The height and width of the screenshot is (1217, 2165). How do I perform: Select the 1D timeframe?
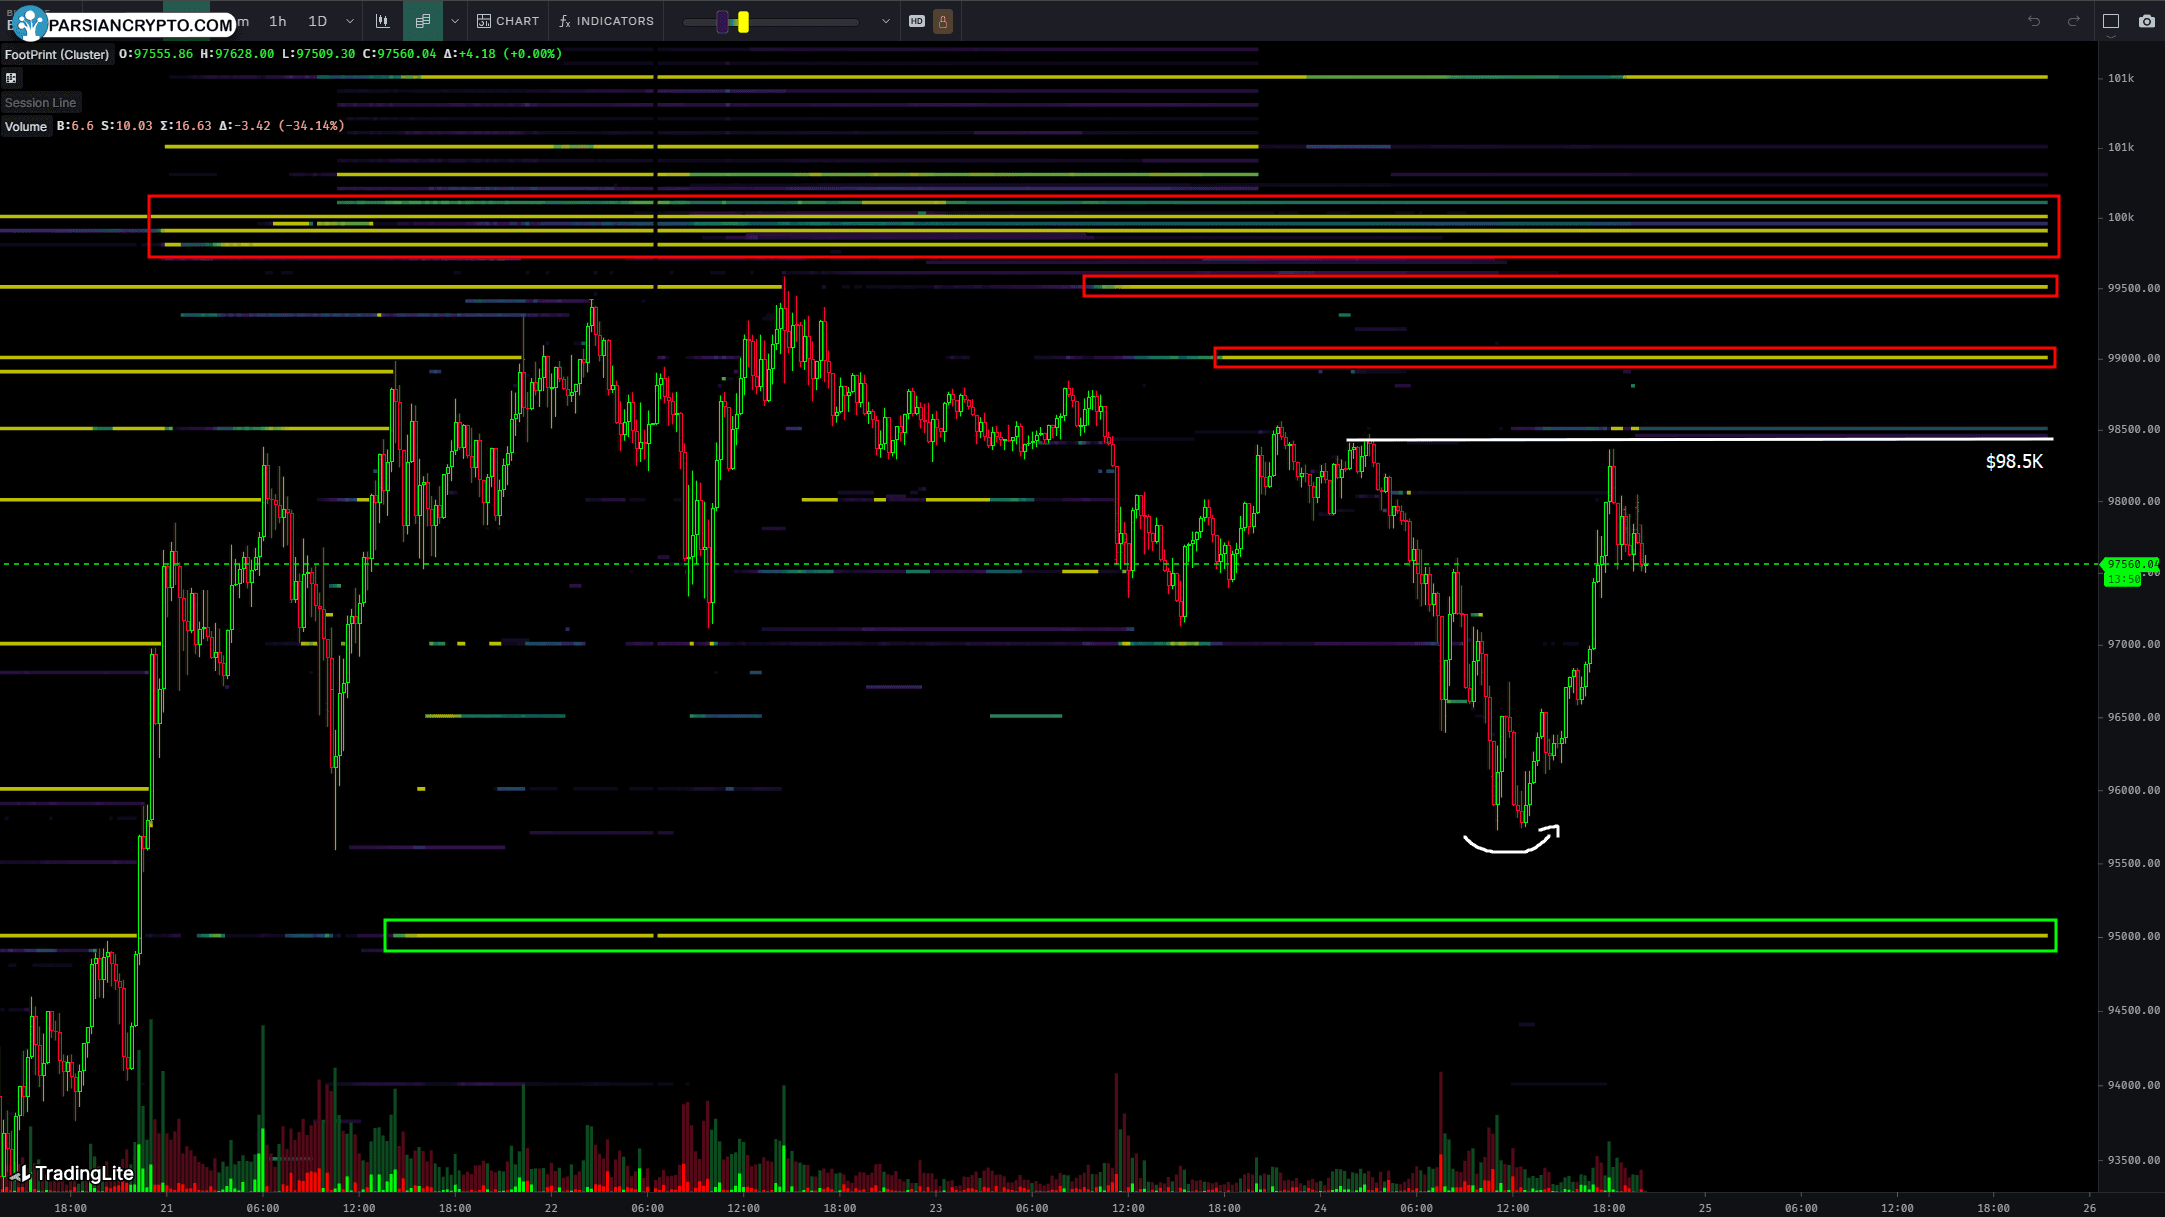click(x=317, y=21)
